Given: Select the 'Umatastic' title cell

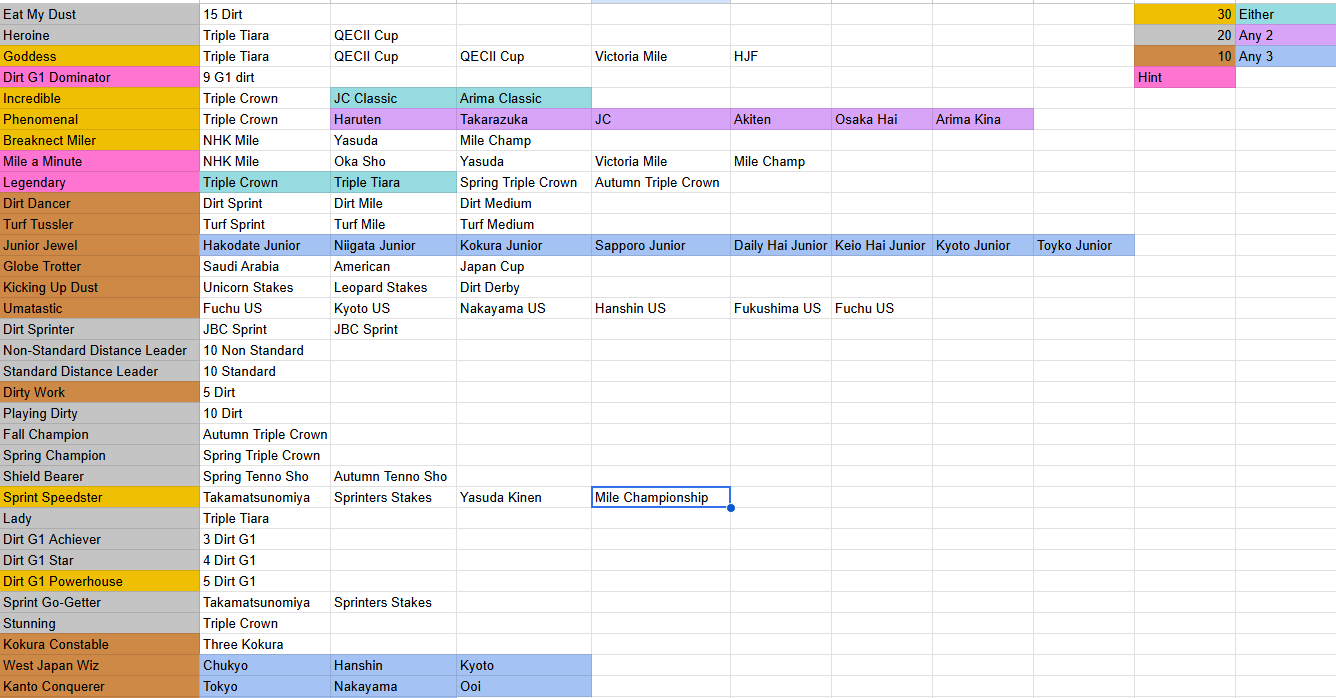Looking at the screenshot, I should [100, 308].
